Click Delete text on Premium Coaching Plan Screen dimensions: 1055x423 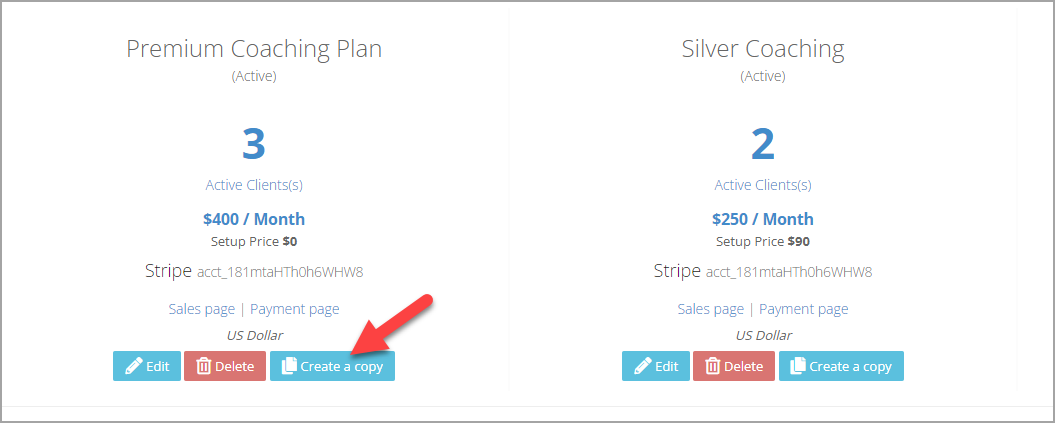[235, 367]
